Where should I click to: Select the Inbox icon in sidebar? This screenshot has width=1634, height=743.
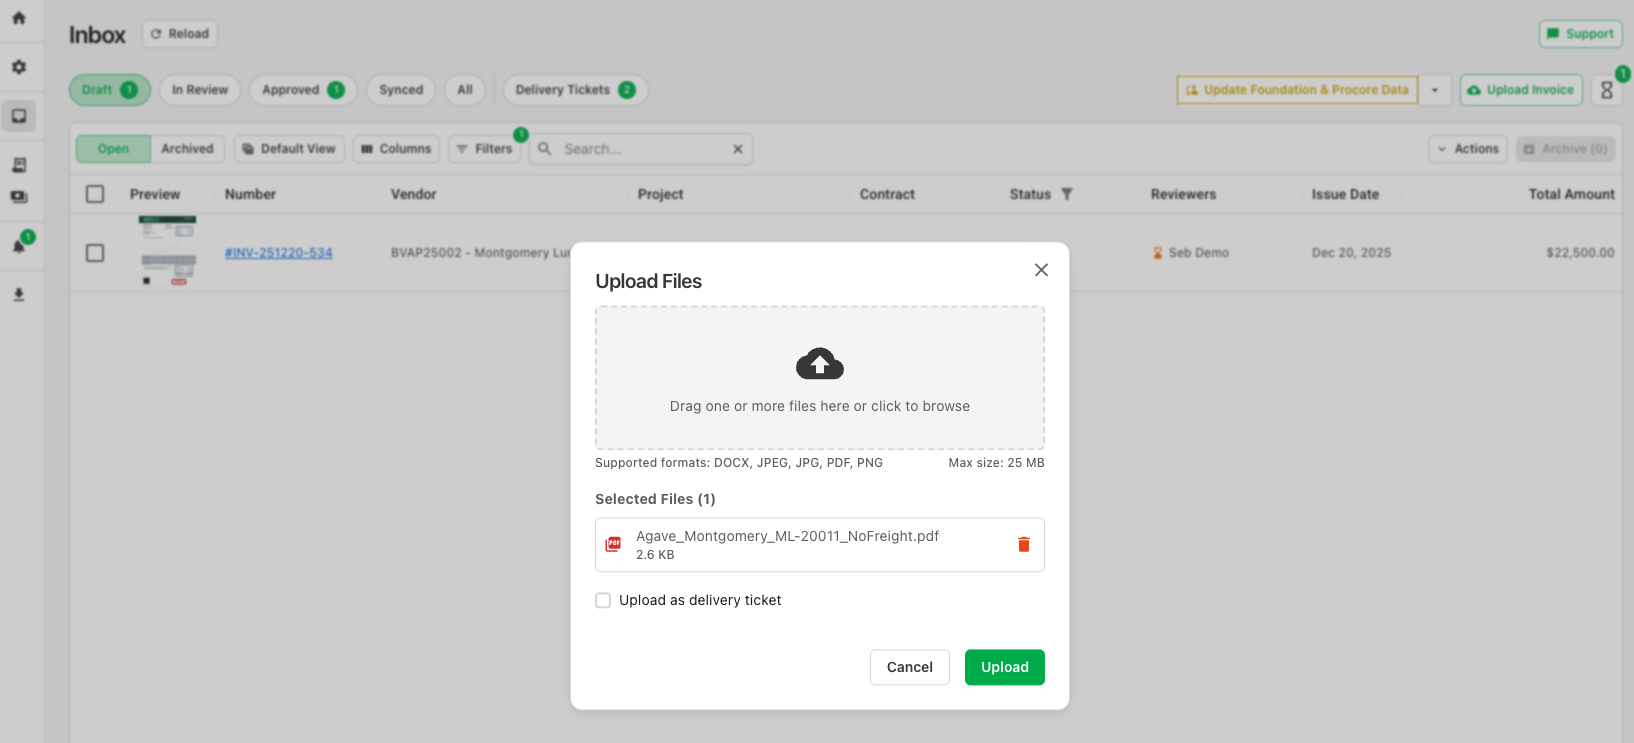19,116
